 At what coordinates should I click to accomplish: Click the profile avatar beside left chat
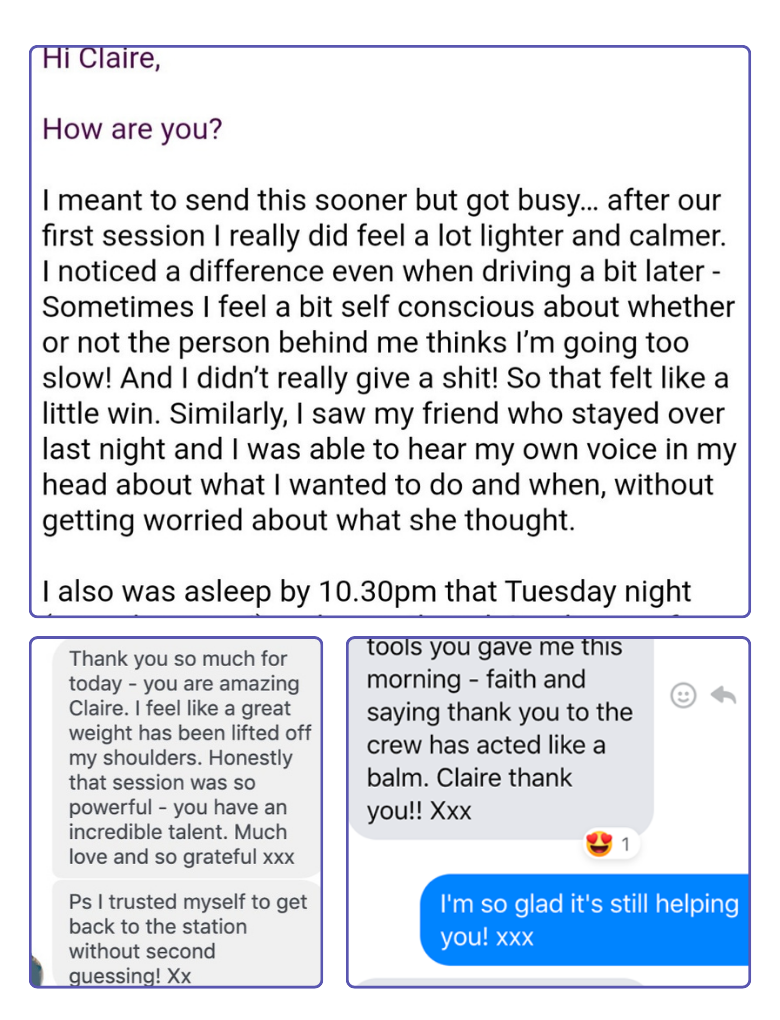pos(37,971)
